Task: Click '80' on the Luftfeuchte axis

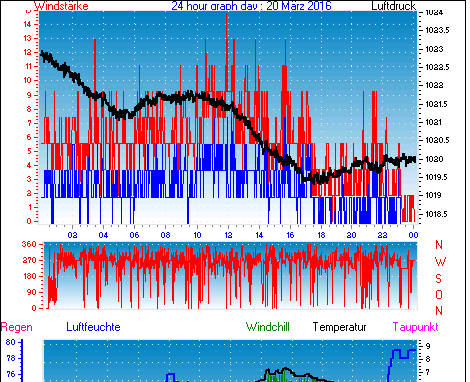Action: (x=11, y=342)
